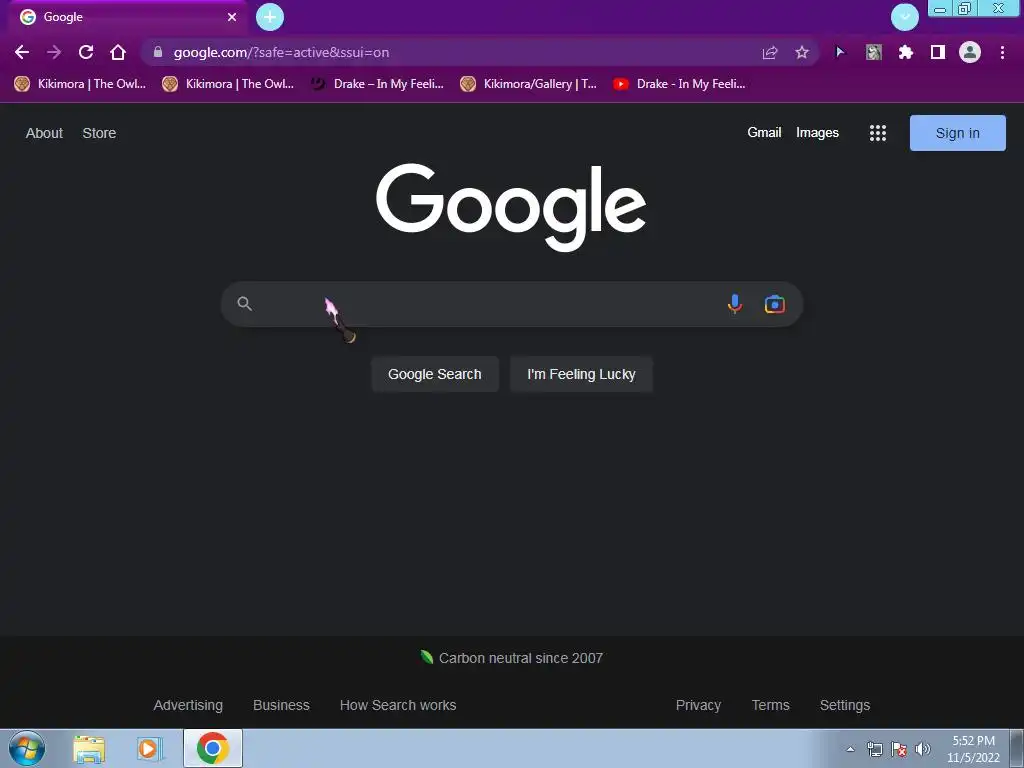This screenshot has height=768, width=1024.
Task: Open How Search works link
Action: 398,705
